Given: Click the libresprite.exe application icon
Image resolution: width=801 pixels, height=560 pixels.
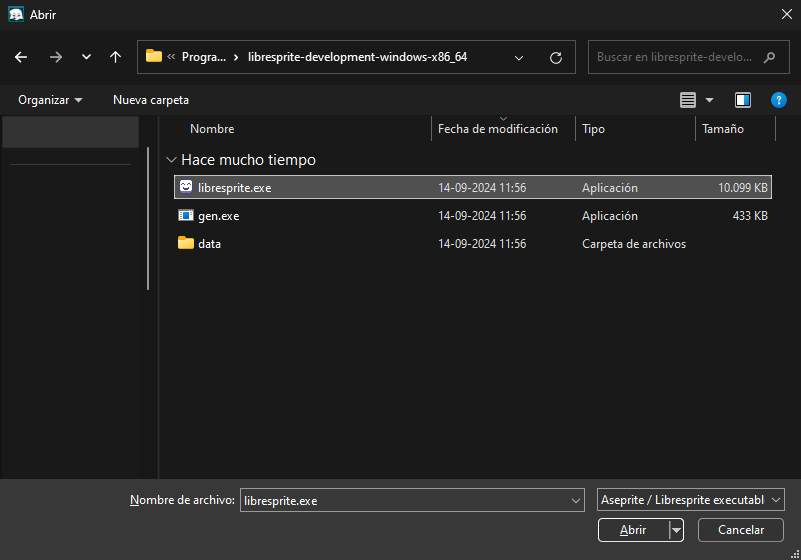Looking at the screenshot, I should coord(186,187).
